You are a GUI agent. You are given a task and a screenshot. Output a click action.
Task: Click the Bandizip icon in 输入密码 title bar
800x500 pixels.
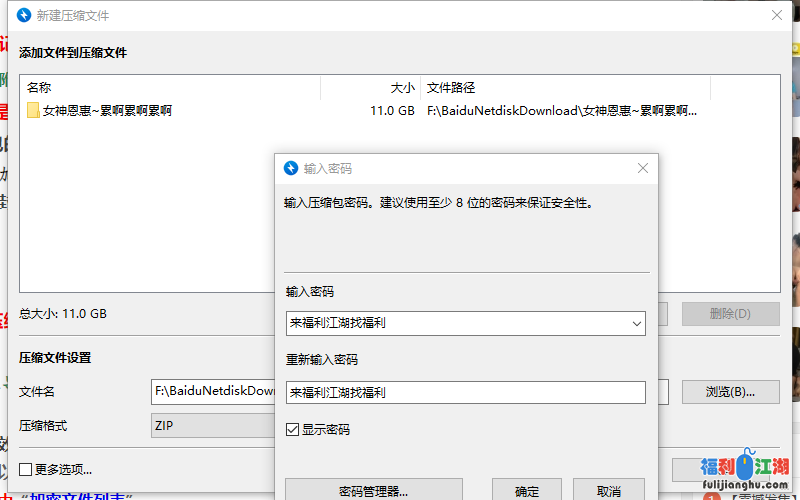pyautogui.click(x=291, y=169)
